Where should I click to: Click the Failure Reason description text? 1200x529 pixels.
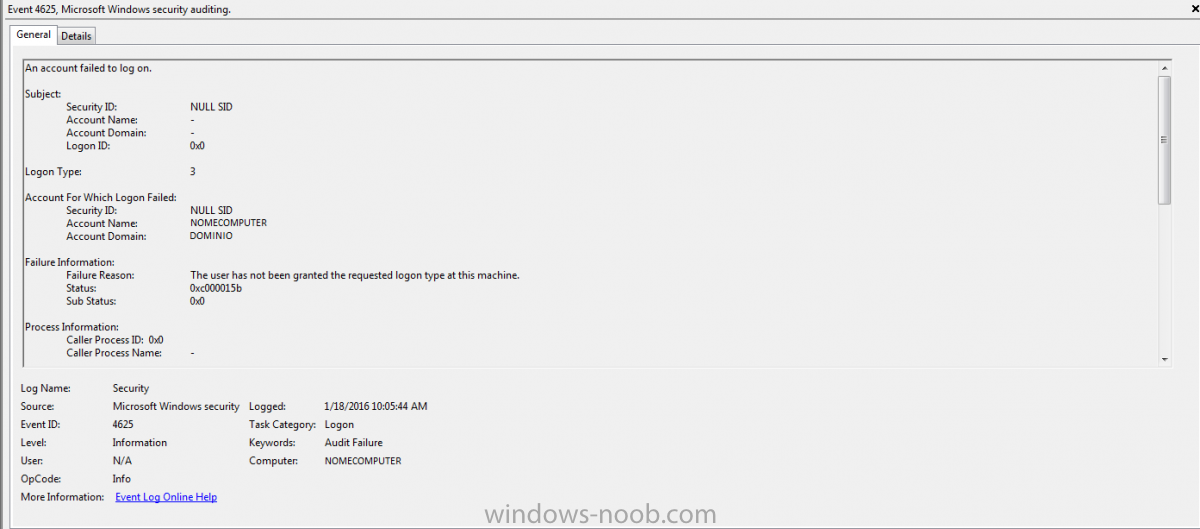(355, 275)
